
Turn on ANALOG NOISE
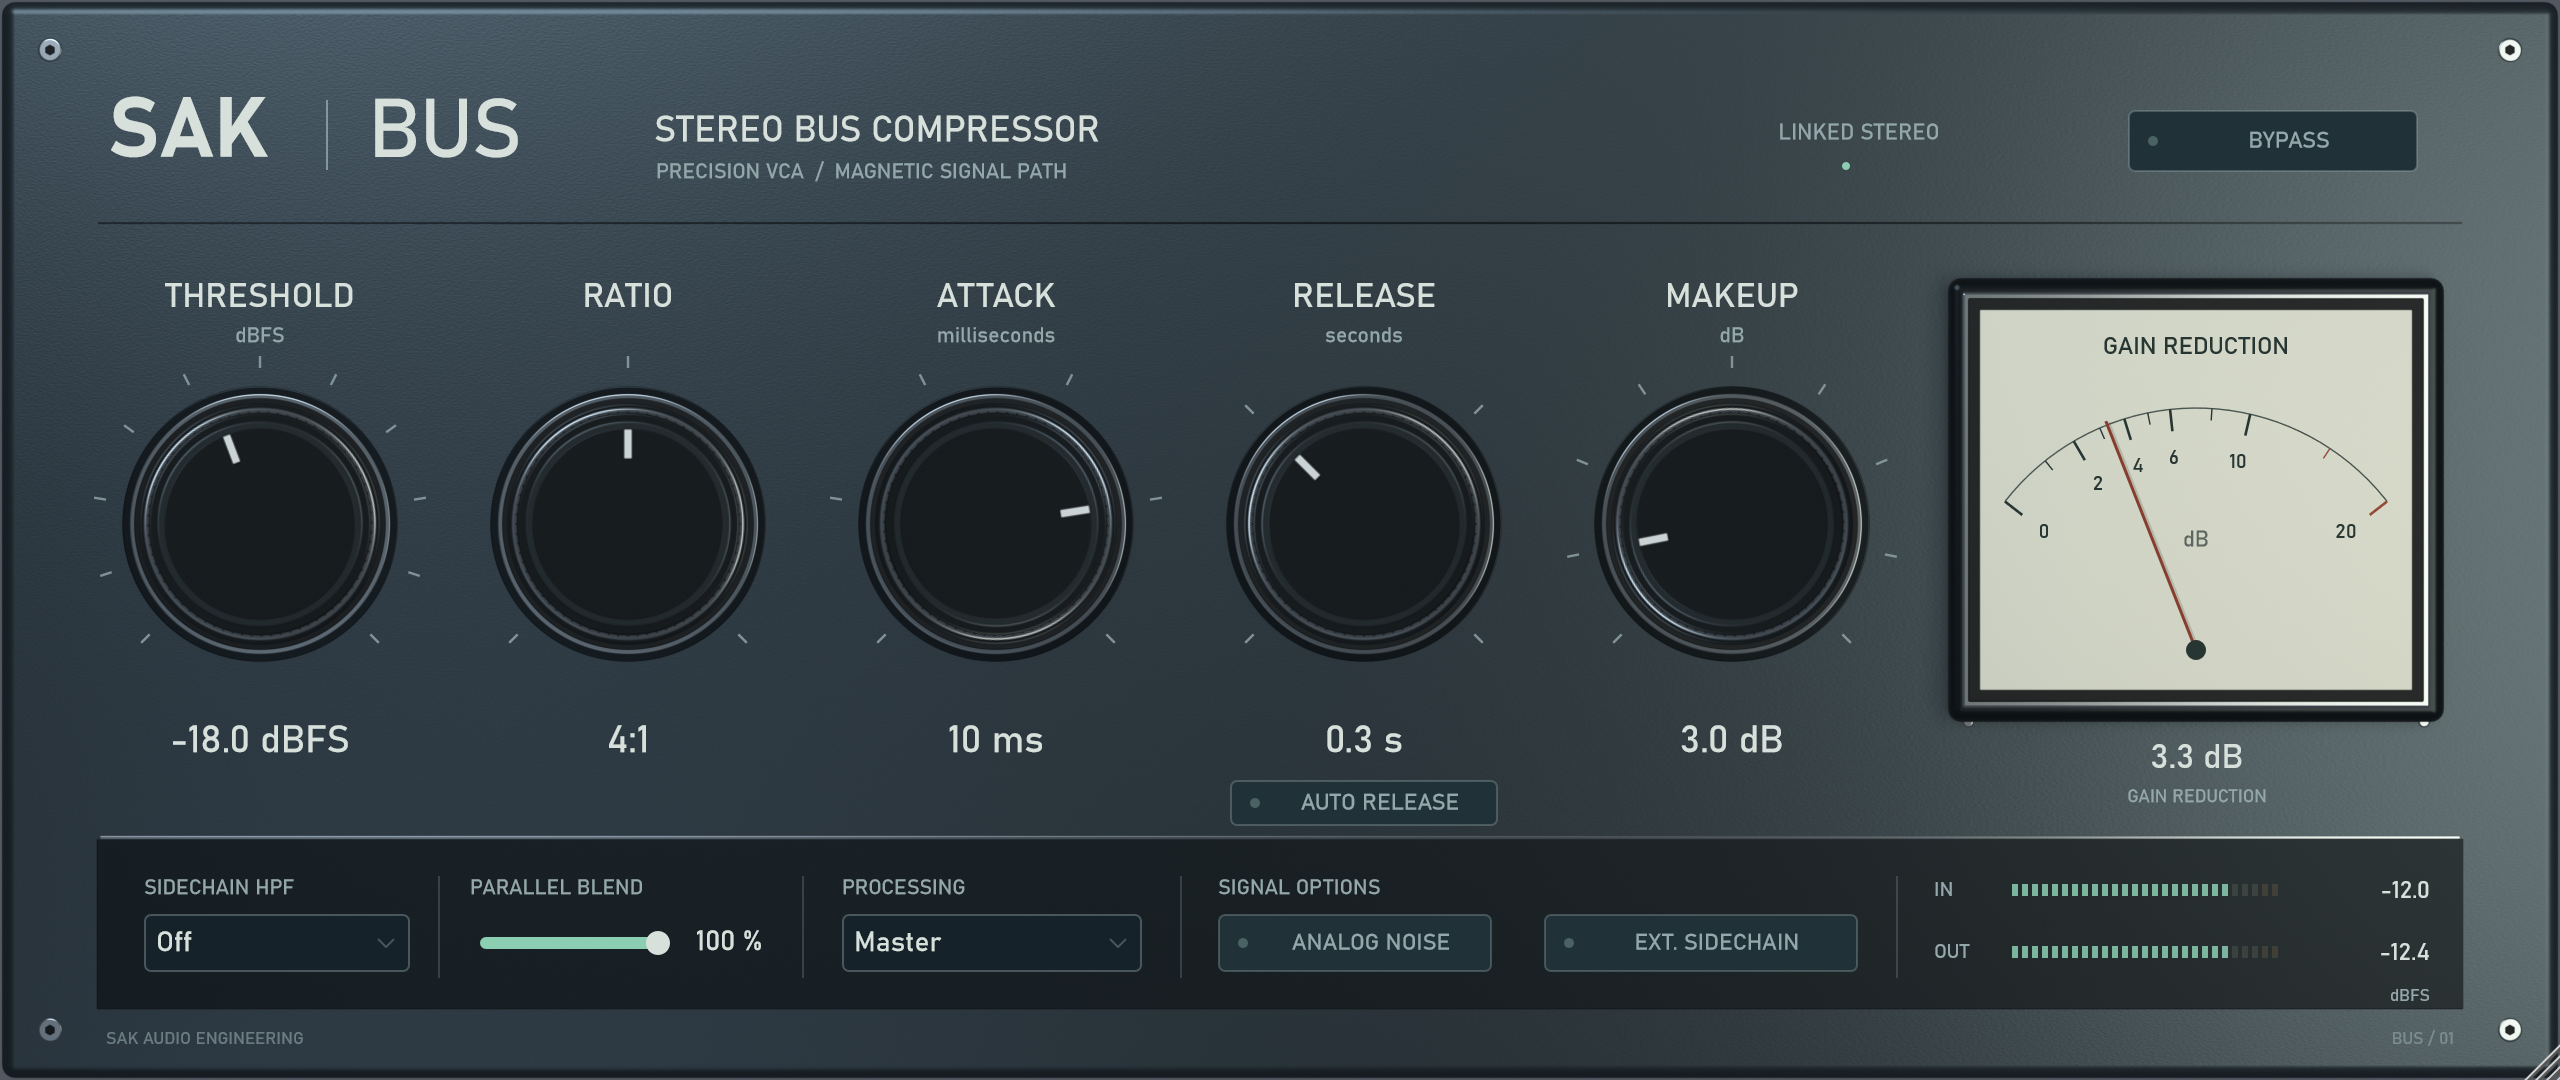(1354, 942)
